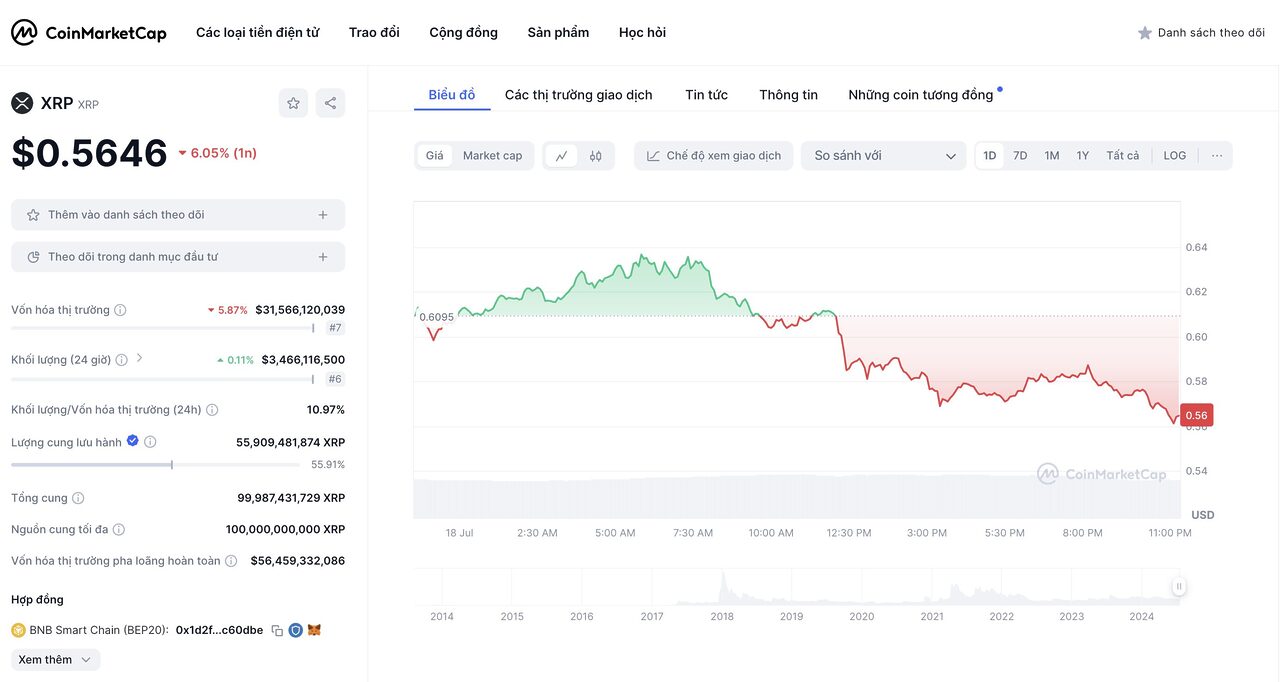
Task: Click info icon beside Nguồn cung tối đa
Action: point(118,530)
